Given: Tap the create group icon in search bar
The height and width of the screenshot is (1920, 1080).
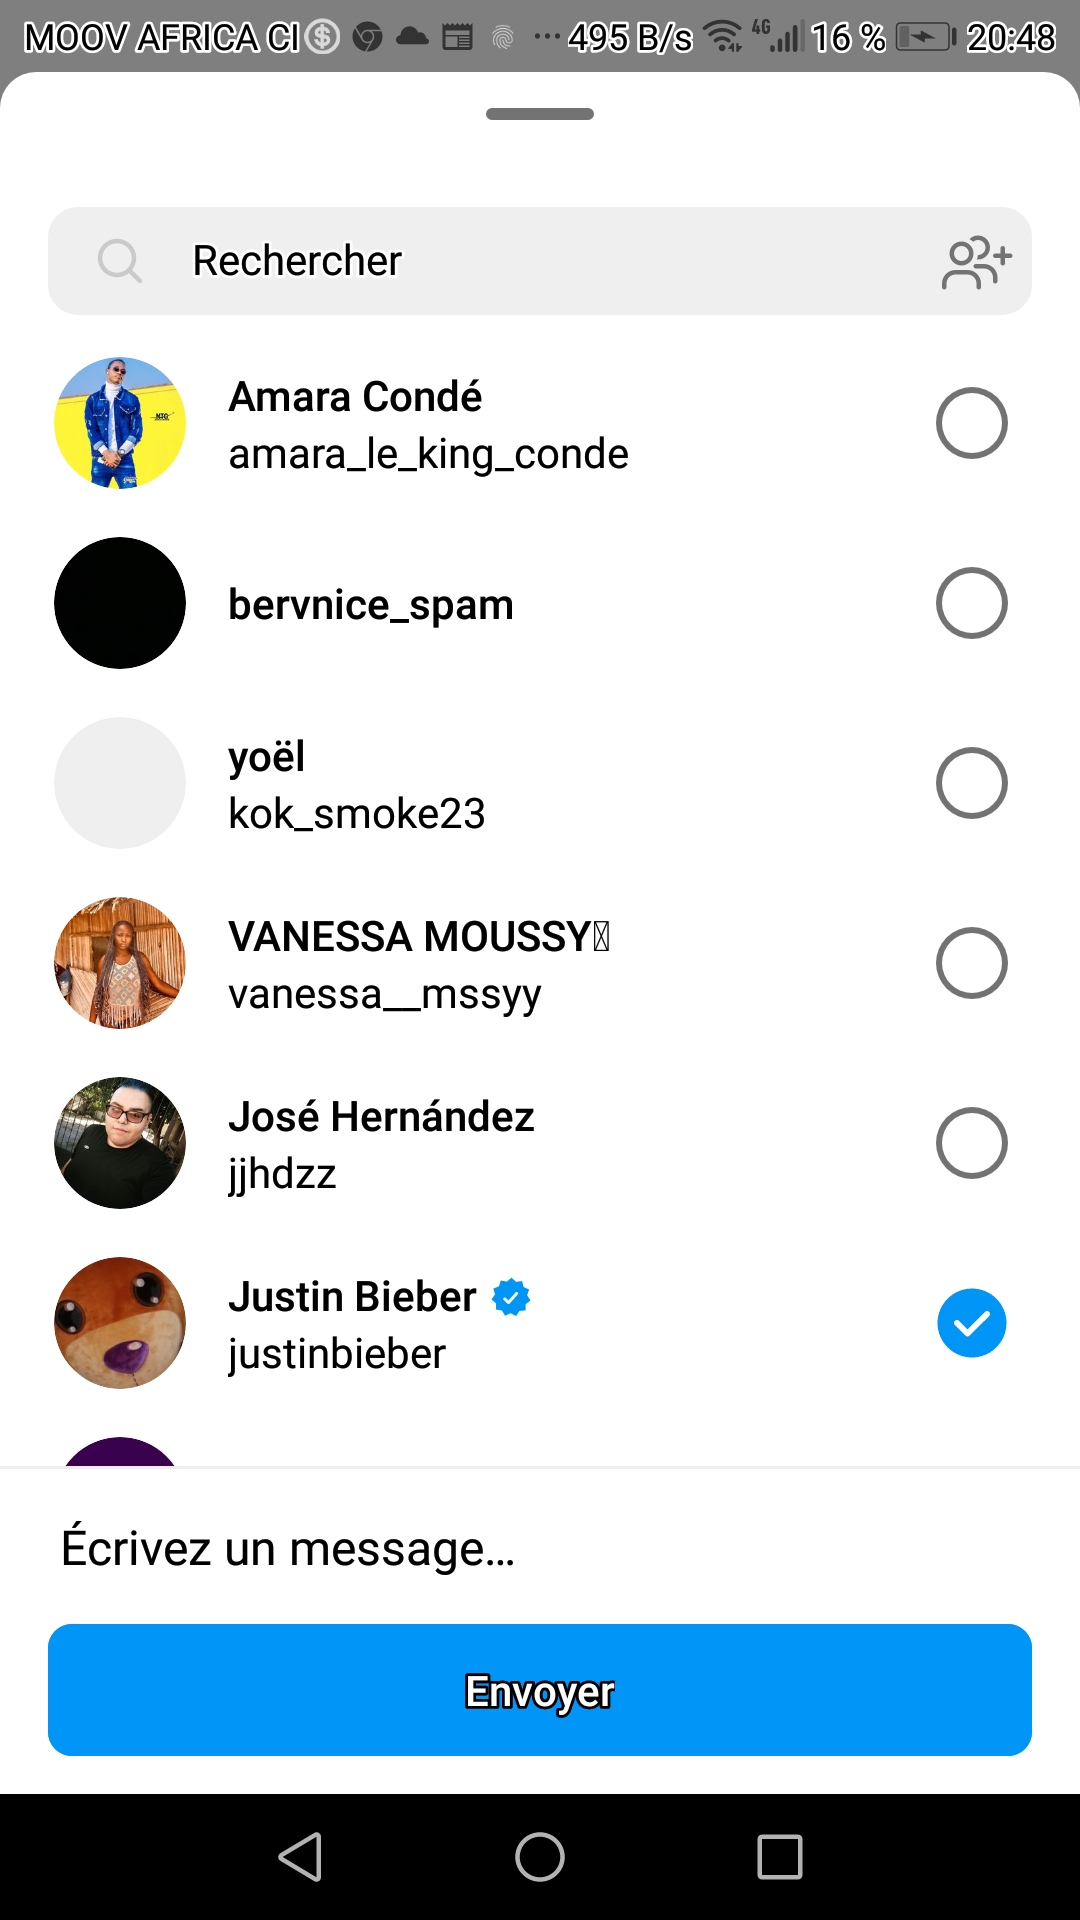Looking at the screenshot, I should 976,262.
